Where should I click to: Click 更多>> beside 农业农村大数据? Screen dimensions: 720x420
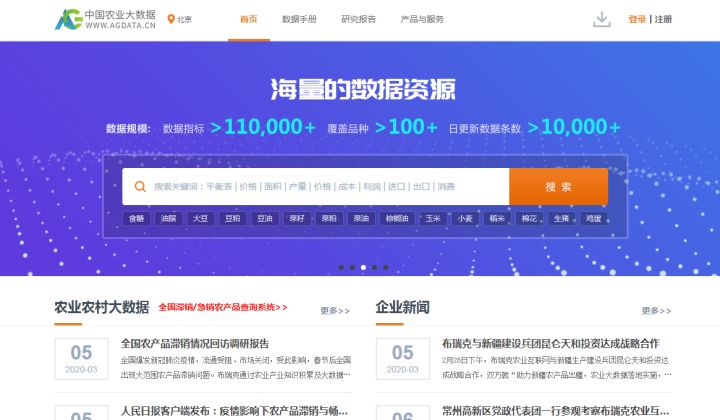(335, 311)
